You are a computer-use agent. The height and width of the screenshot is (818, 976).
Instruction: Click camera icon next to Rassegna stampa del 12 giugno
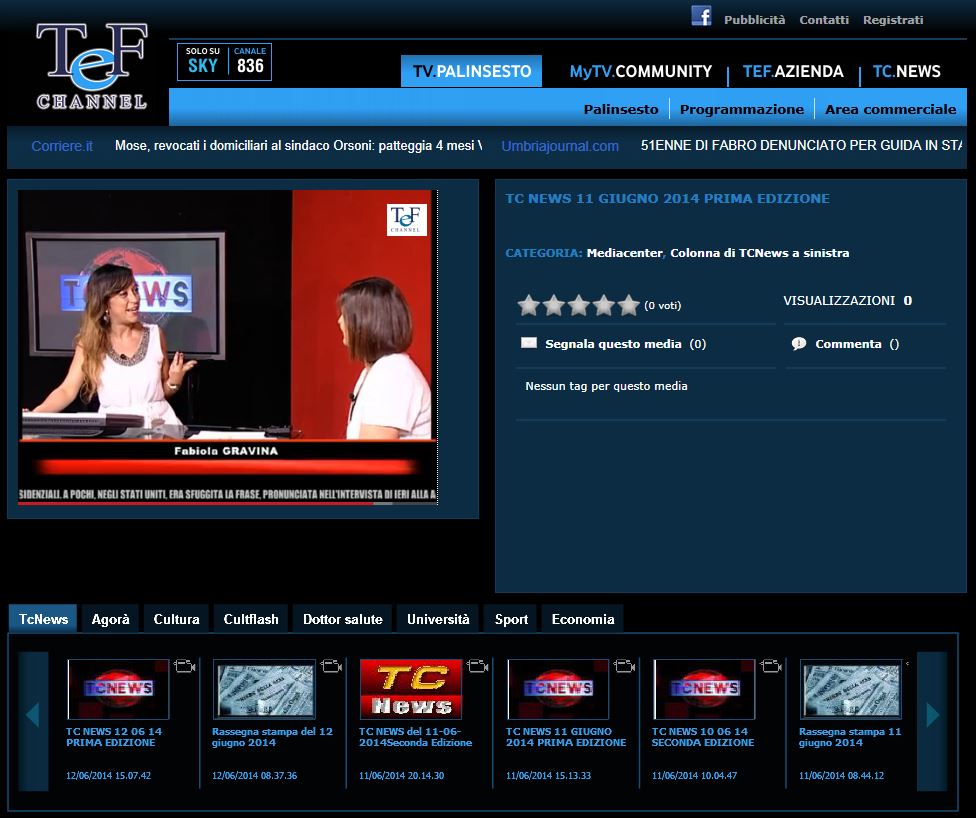(x=331, y=666)
